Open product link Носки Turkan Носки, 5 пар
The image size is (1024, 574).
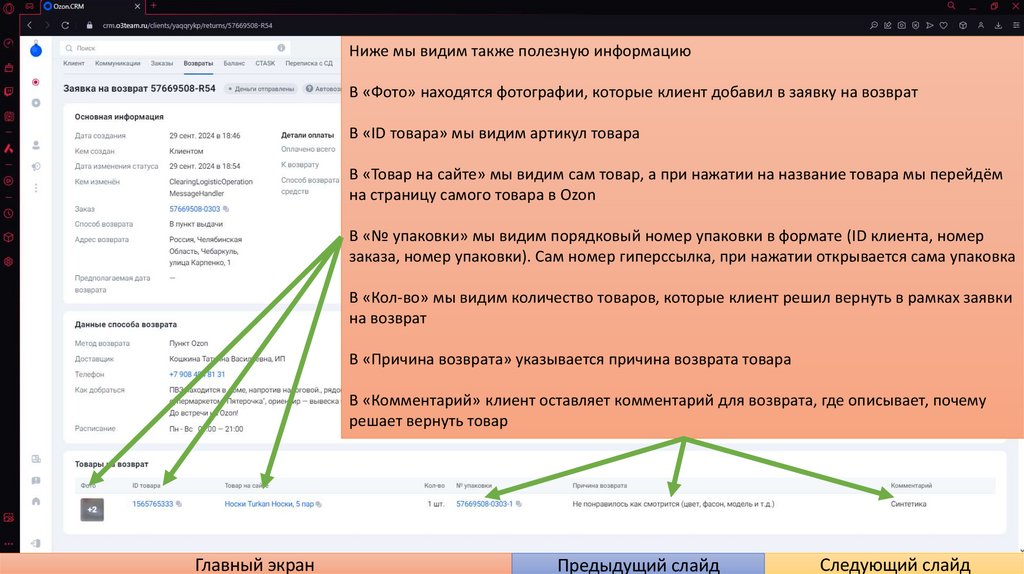[269, 504]
